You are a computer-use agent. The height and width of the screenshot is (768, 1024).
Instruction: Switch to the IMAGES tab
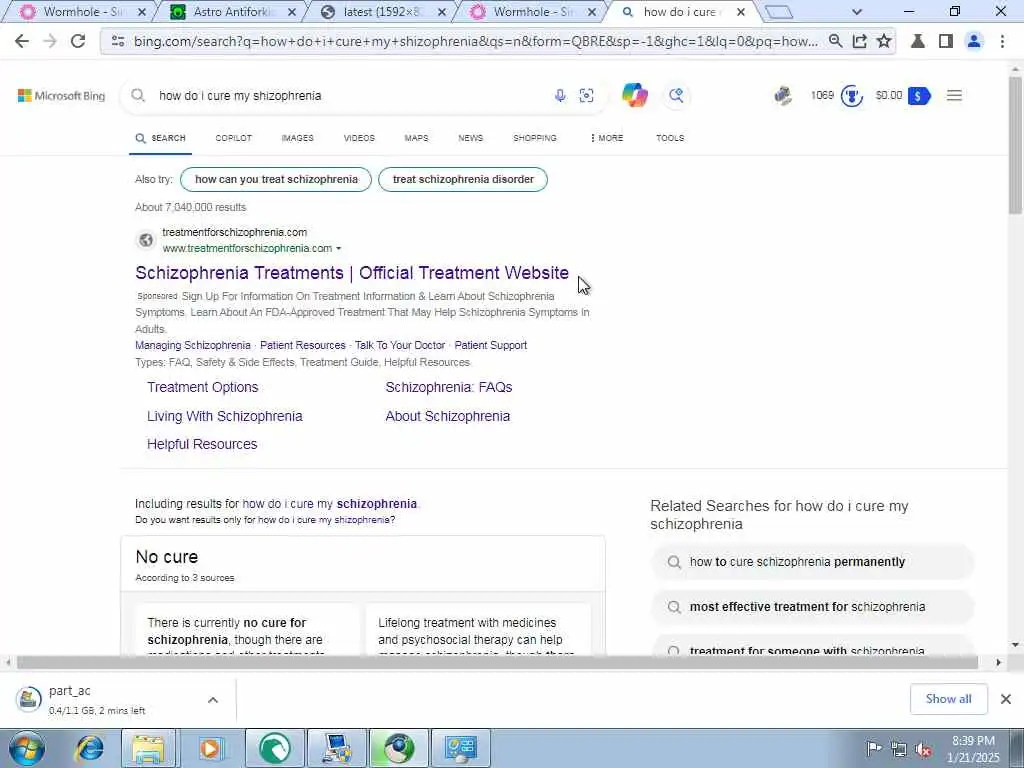tap(297, 138)
